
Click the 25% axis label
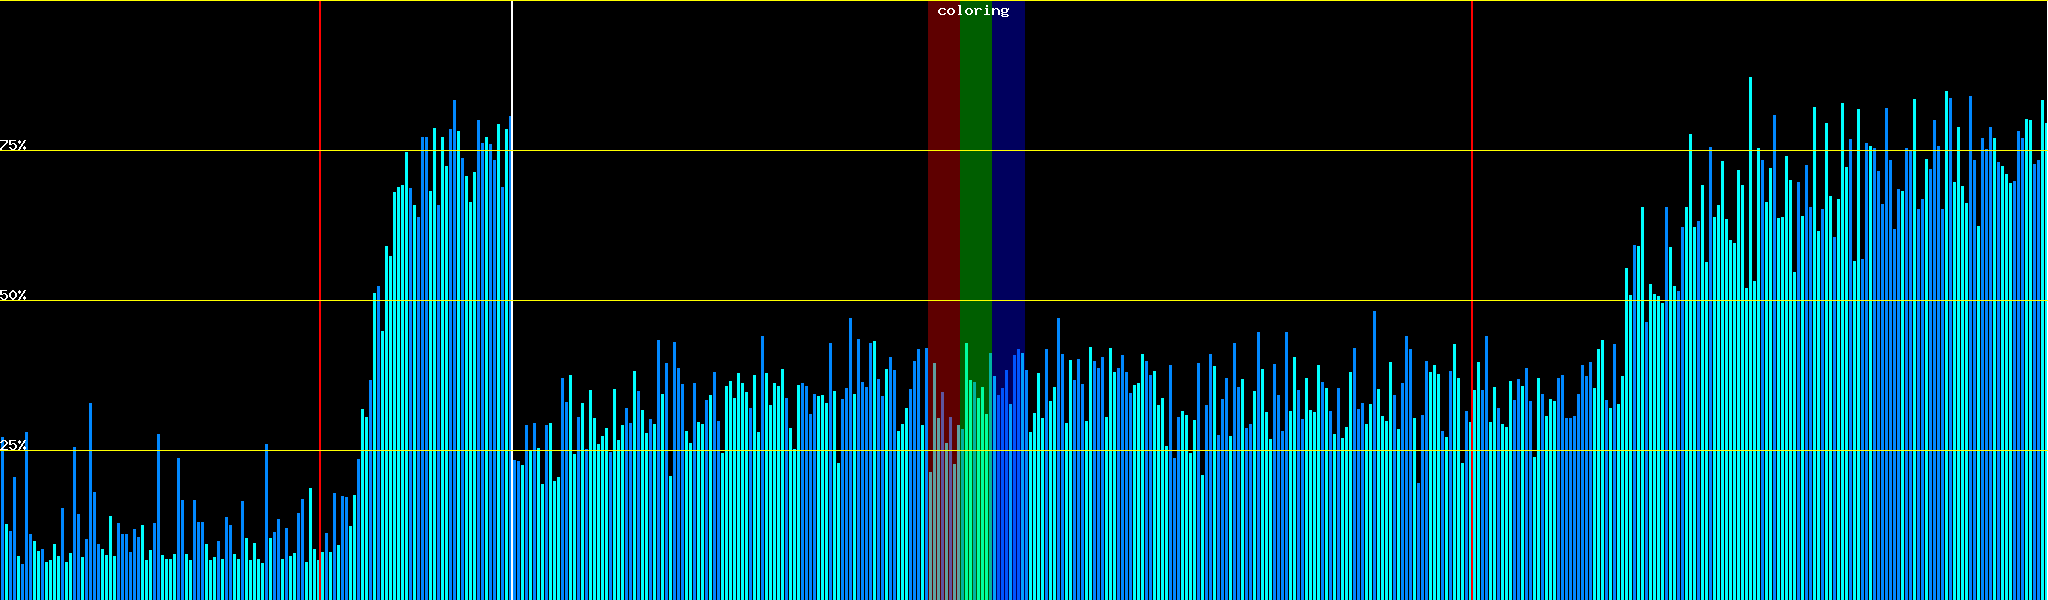coord(13,445)
